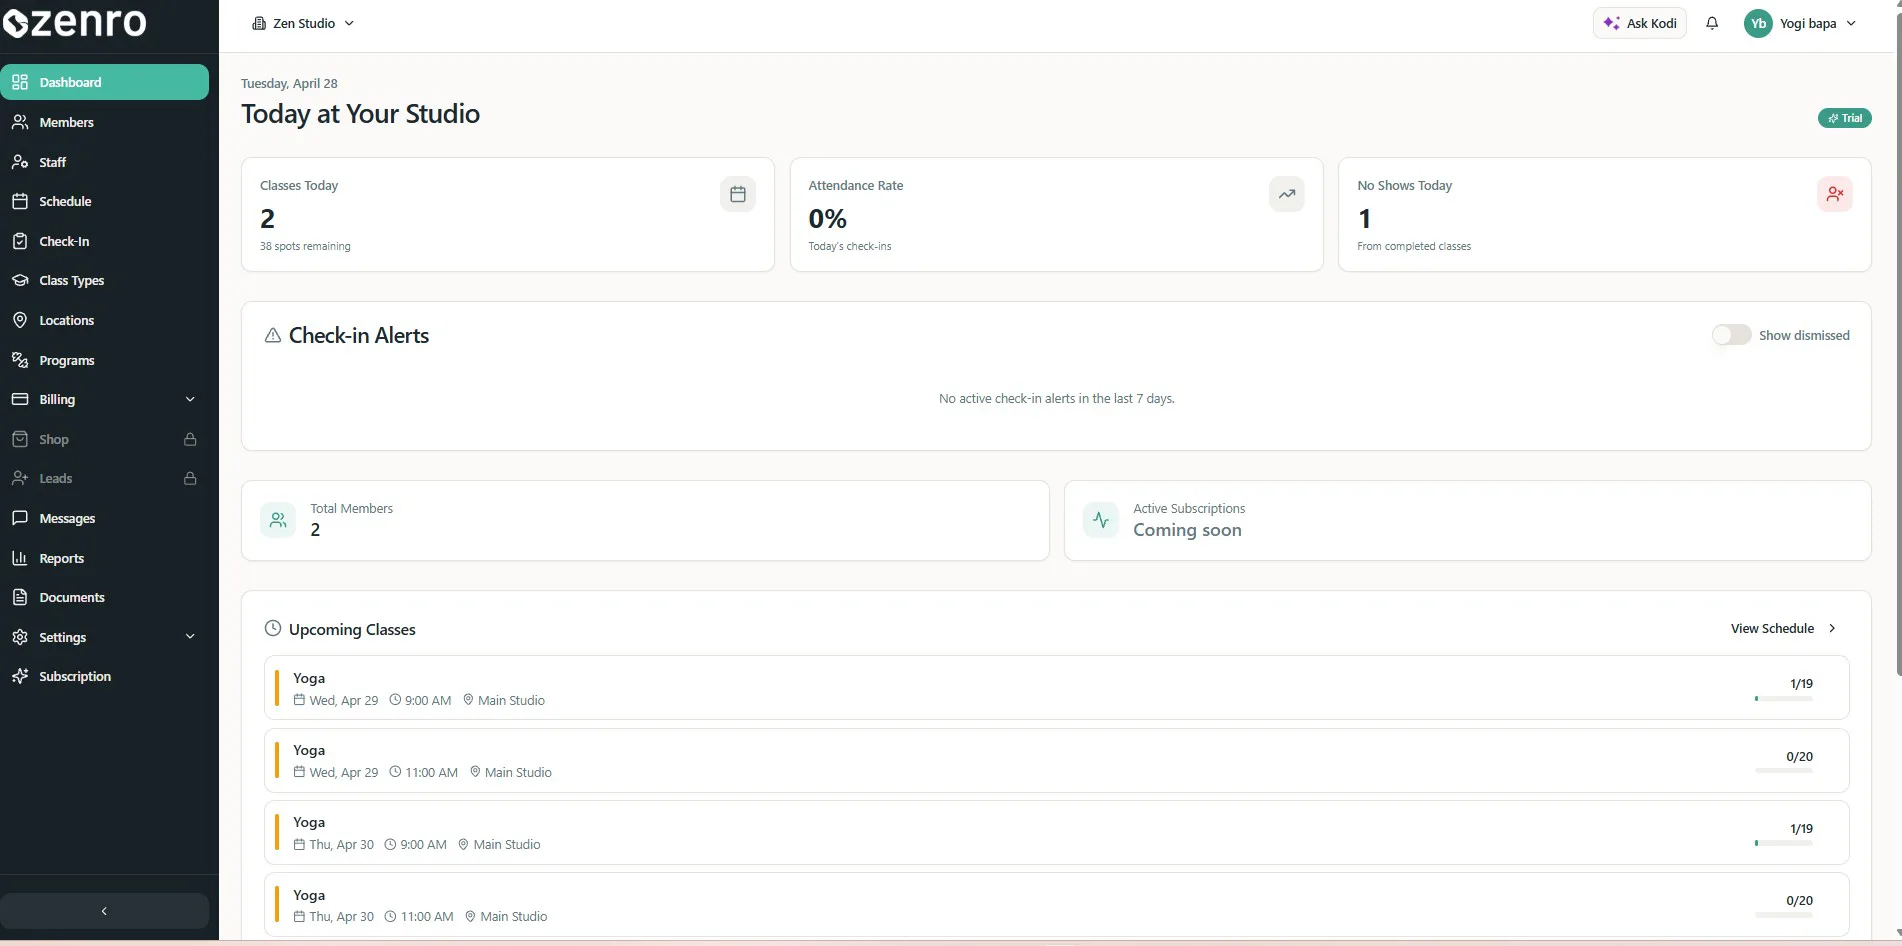The height and width of the screenshot is (946, 1902).
Task: Go to the Schedule menu item
Action: pyautogui.click(x=104, y=201)
